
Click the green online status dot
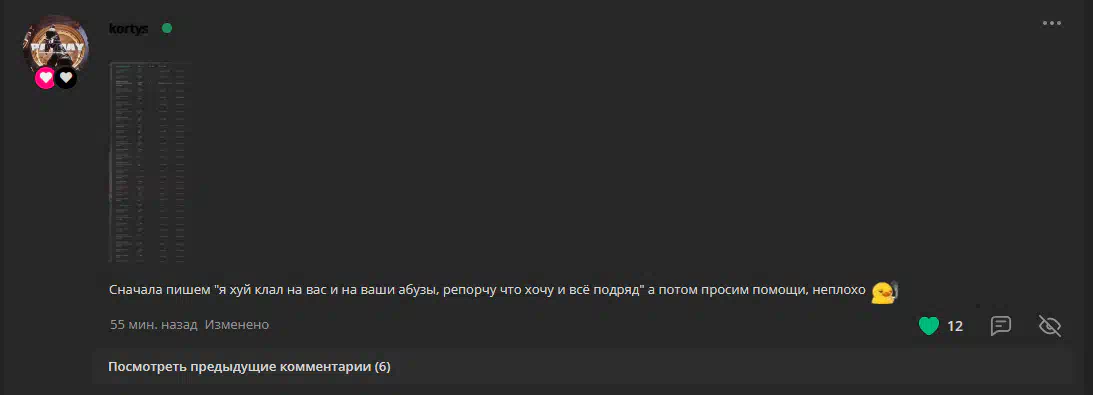pos(167,29)
